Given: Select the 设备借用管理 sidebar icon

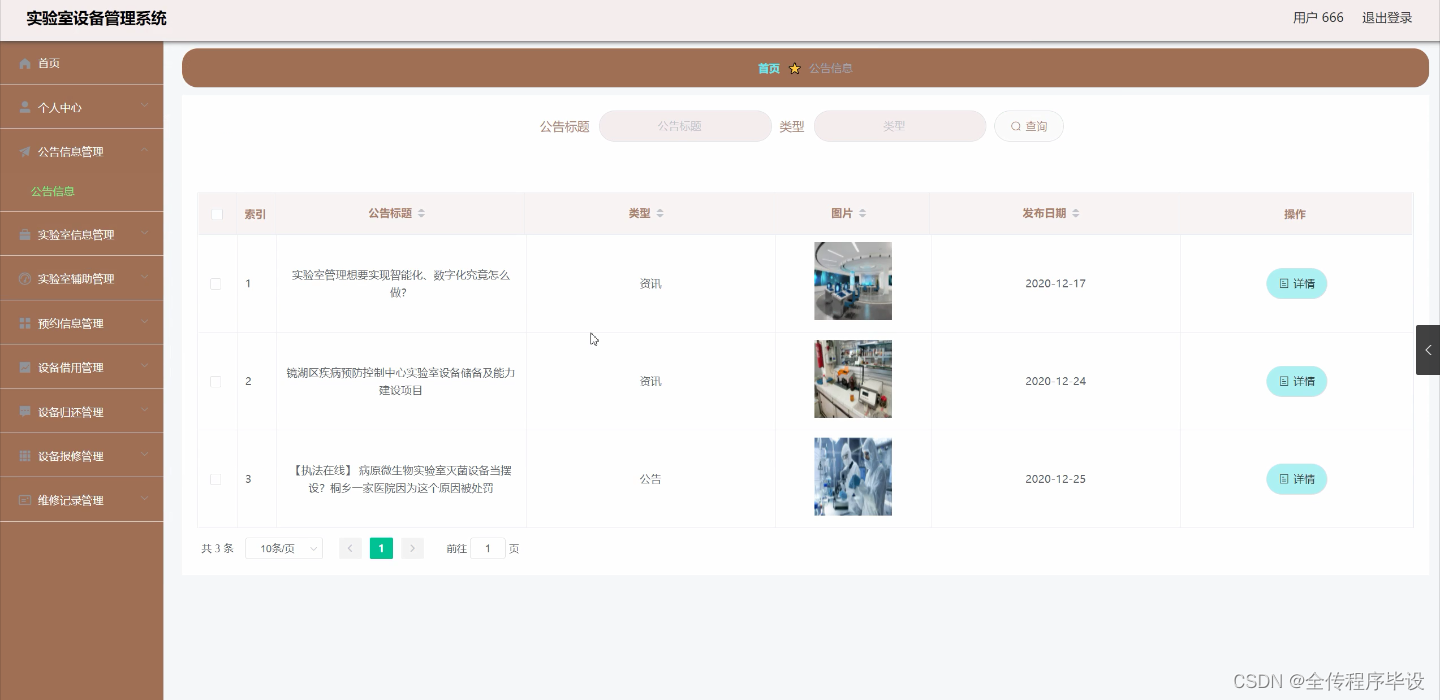Looking at the screenshot, I should 24,367.
